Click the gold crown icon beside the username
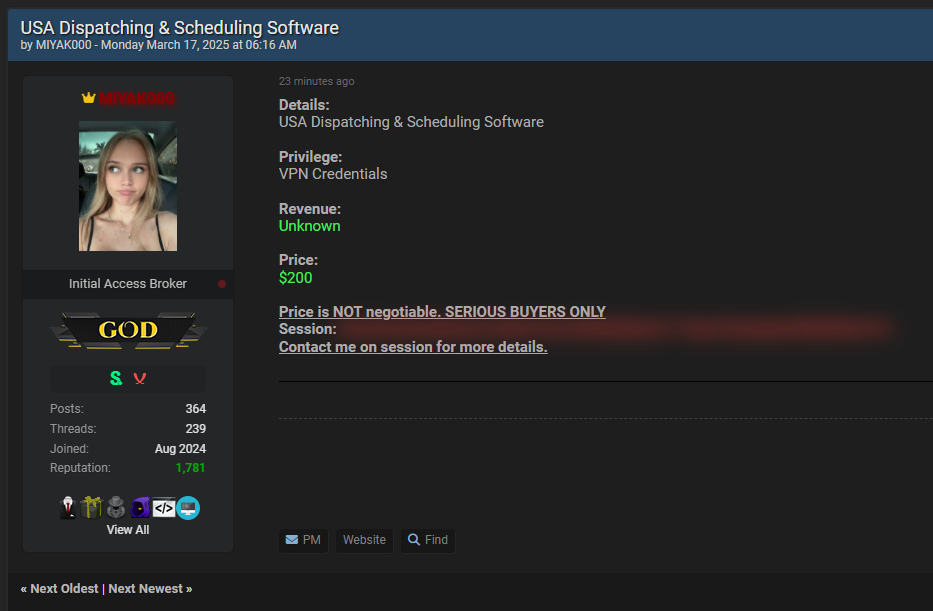The height and width of the screenshot is (611, 933). [x=88, y=98]
